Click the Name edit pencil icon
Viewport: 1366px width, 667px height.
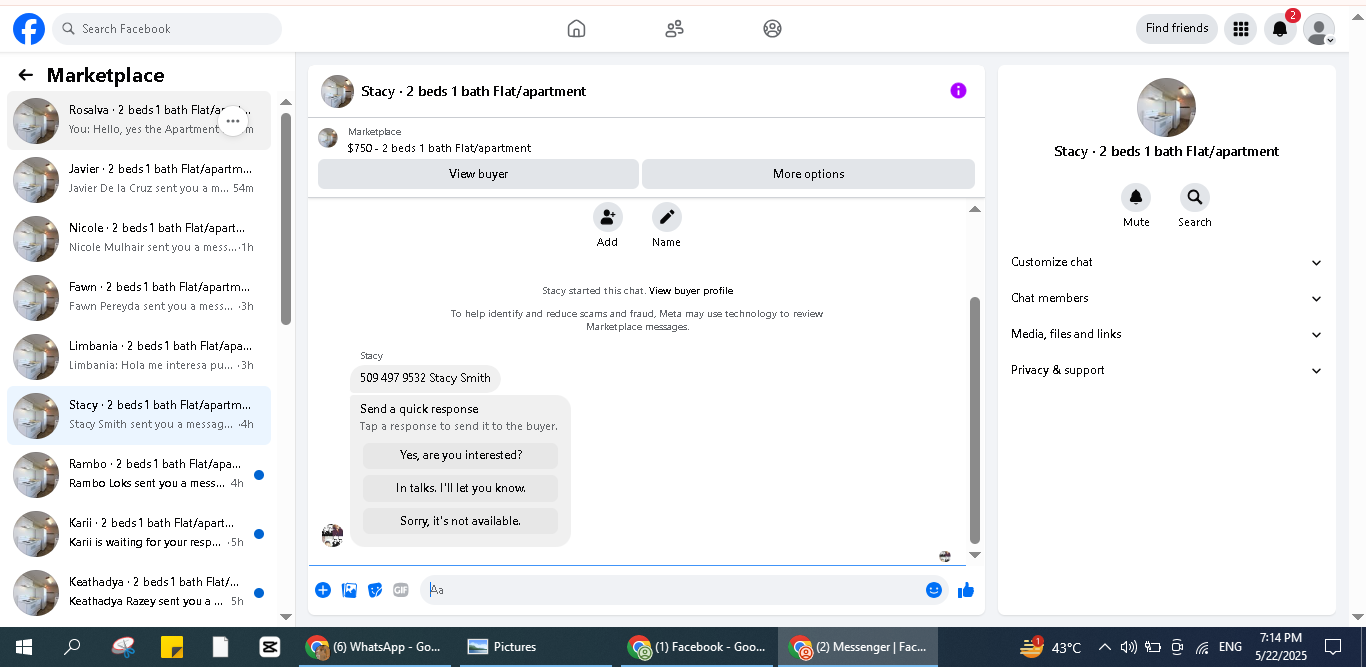(x=667, y=217)
